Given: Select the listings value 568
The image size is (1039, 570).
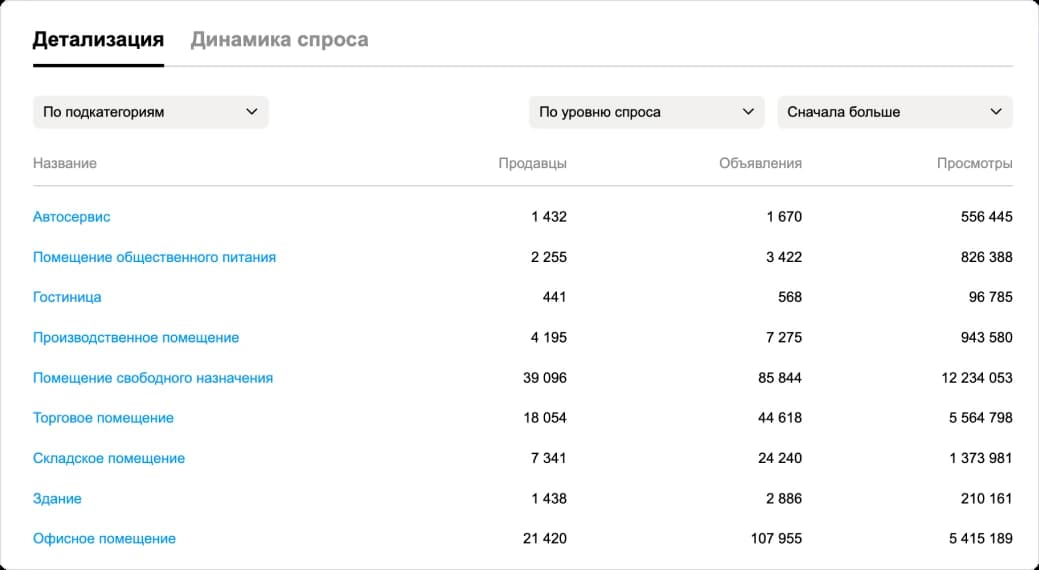Looking at the screenshot, I should point(790,297).
